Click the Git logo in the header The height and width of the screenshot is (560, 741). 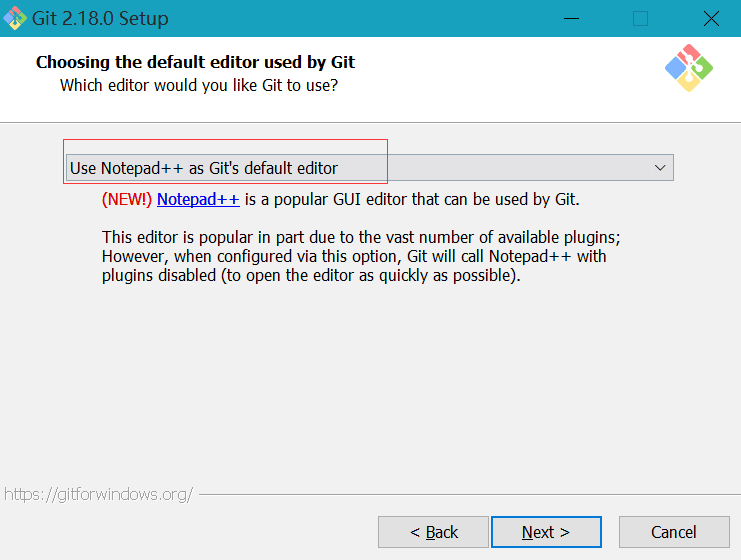pos(688,68)
